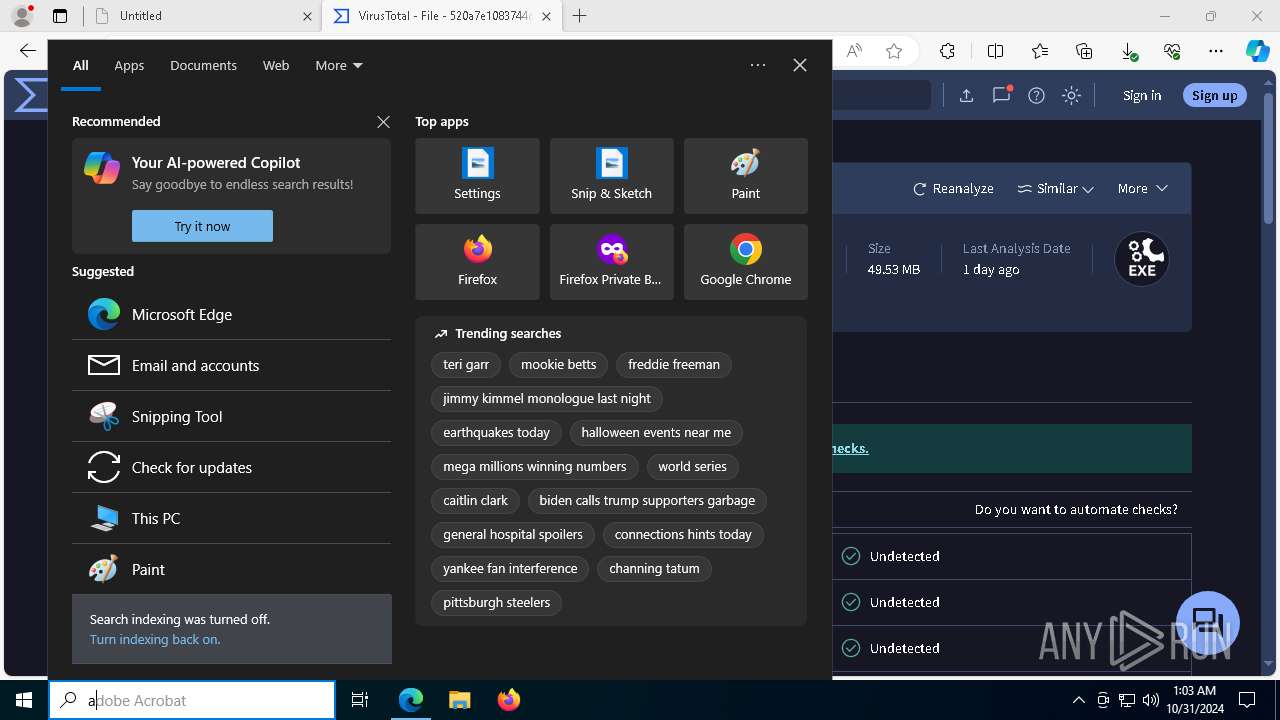Switch to Untitled browser tab

203,16
